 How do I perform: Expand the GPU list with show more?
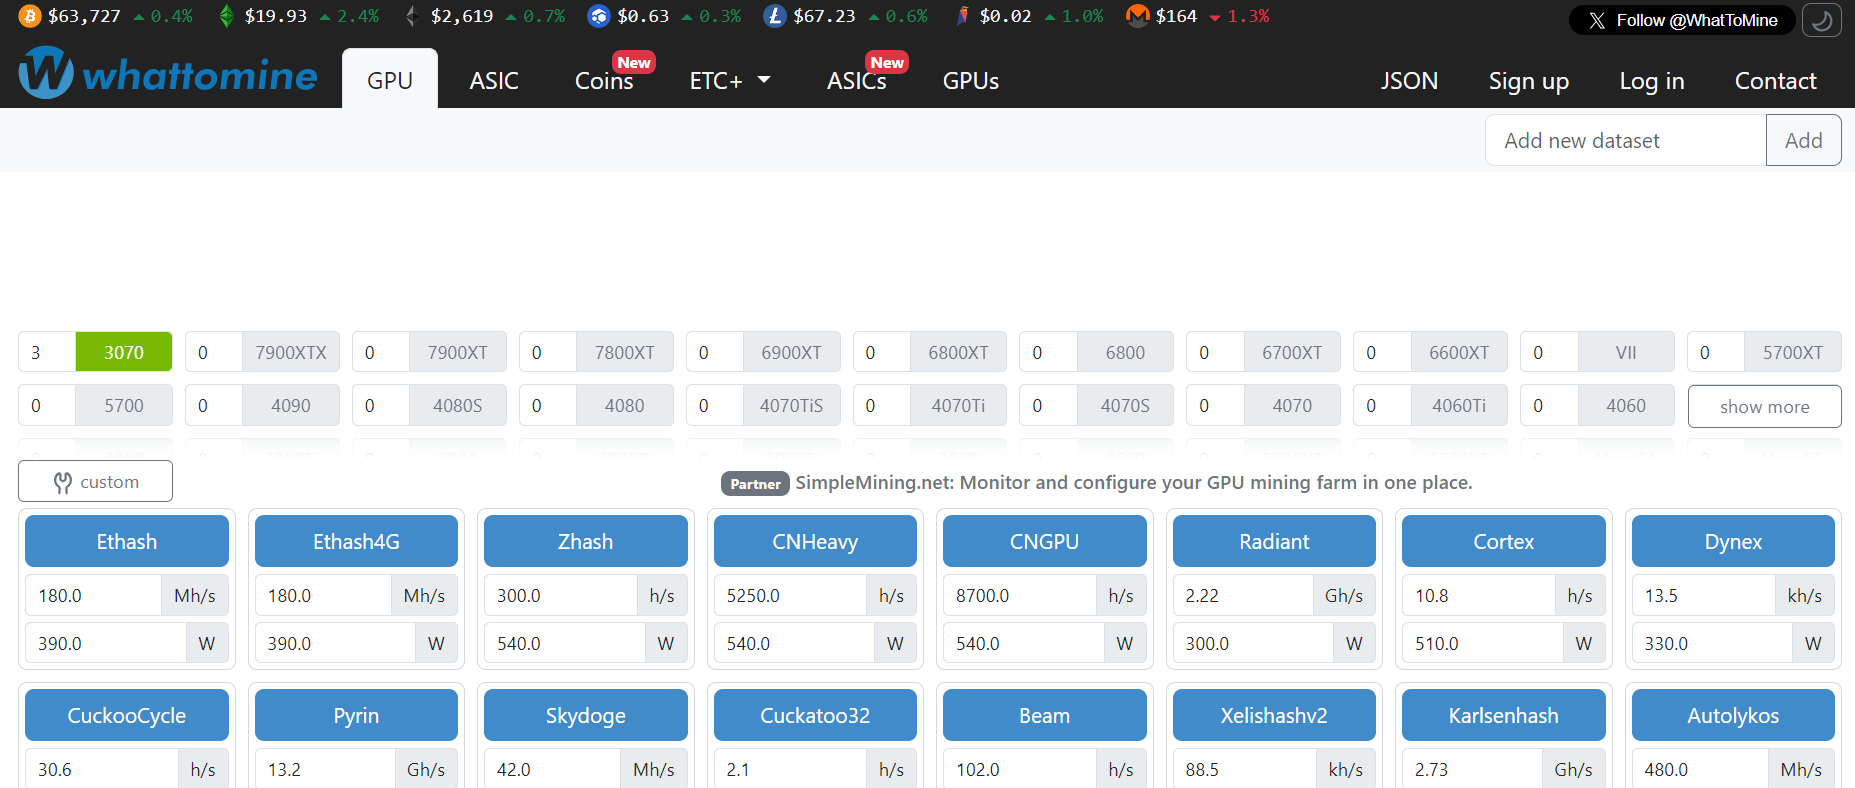point(1764,407)
